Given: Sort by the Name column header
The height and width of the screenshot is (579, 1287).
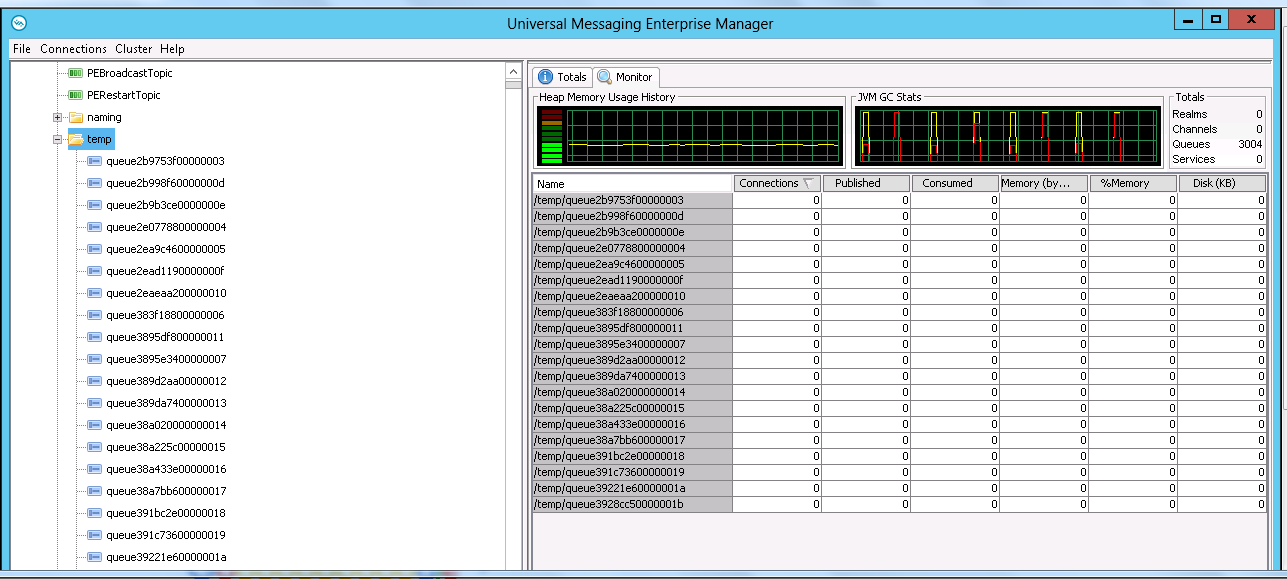Looking at the screenshot, I should [633, 184].
